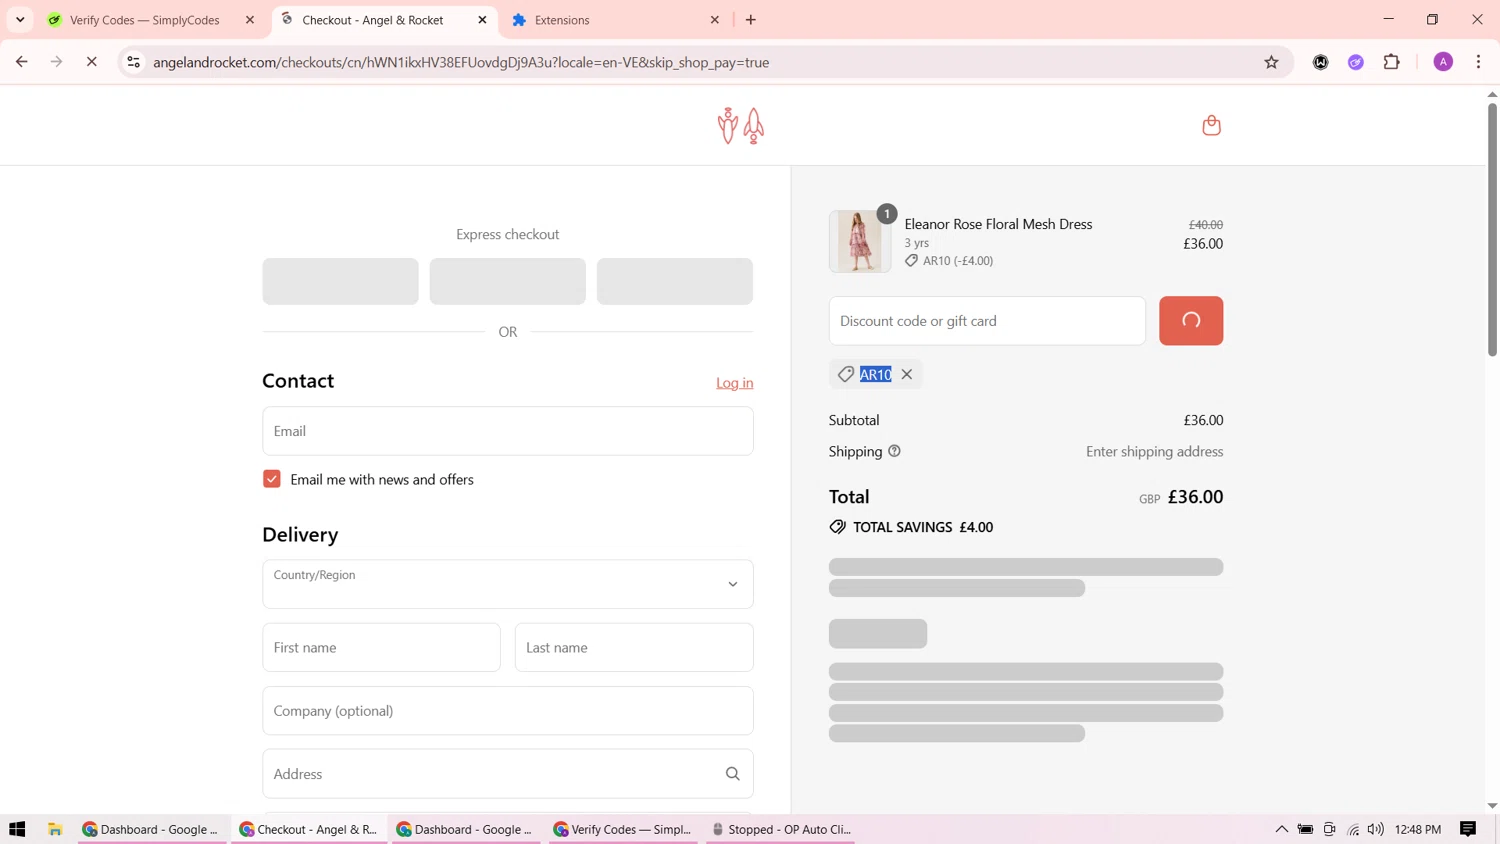Open a new browser tab
Viewport: 1500px width, 844px height.
click(751, 20)
